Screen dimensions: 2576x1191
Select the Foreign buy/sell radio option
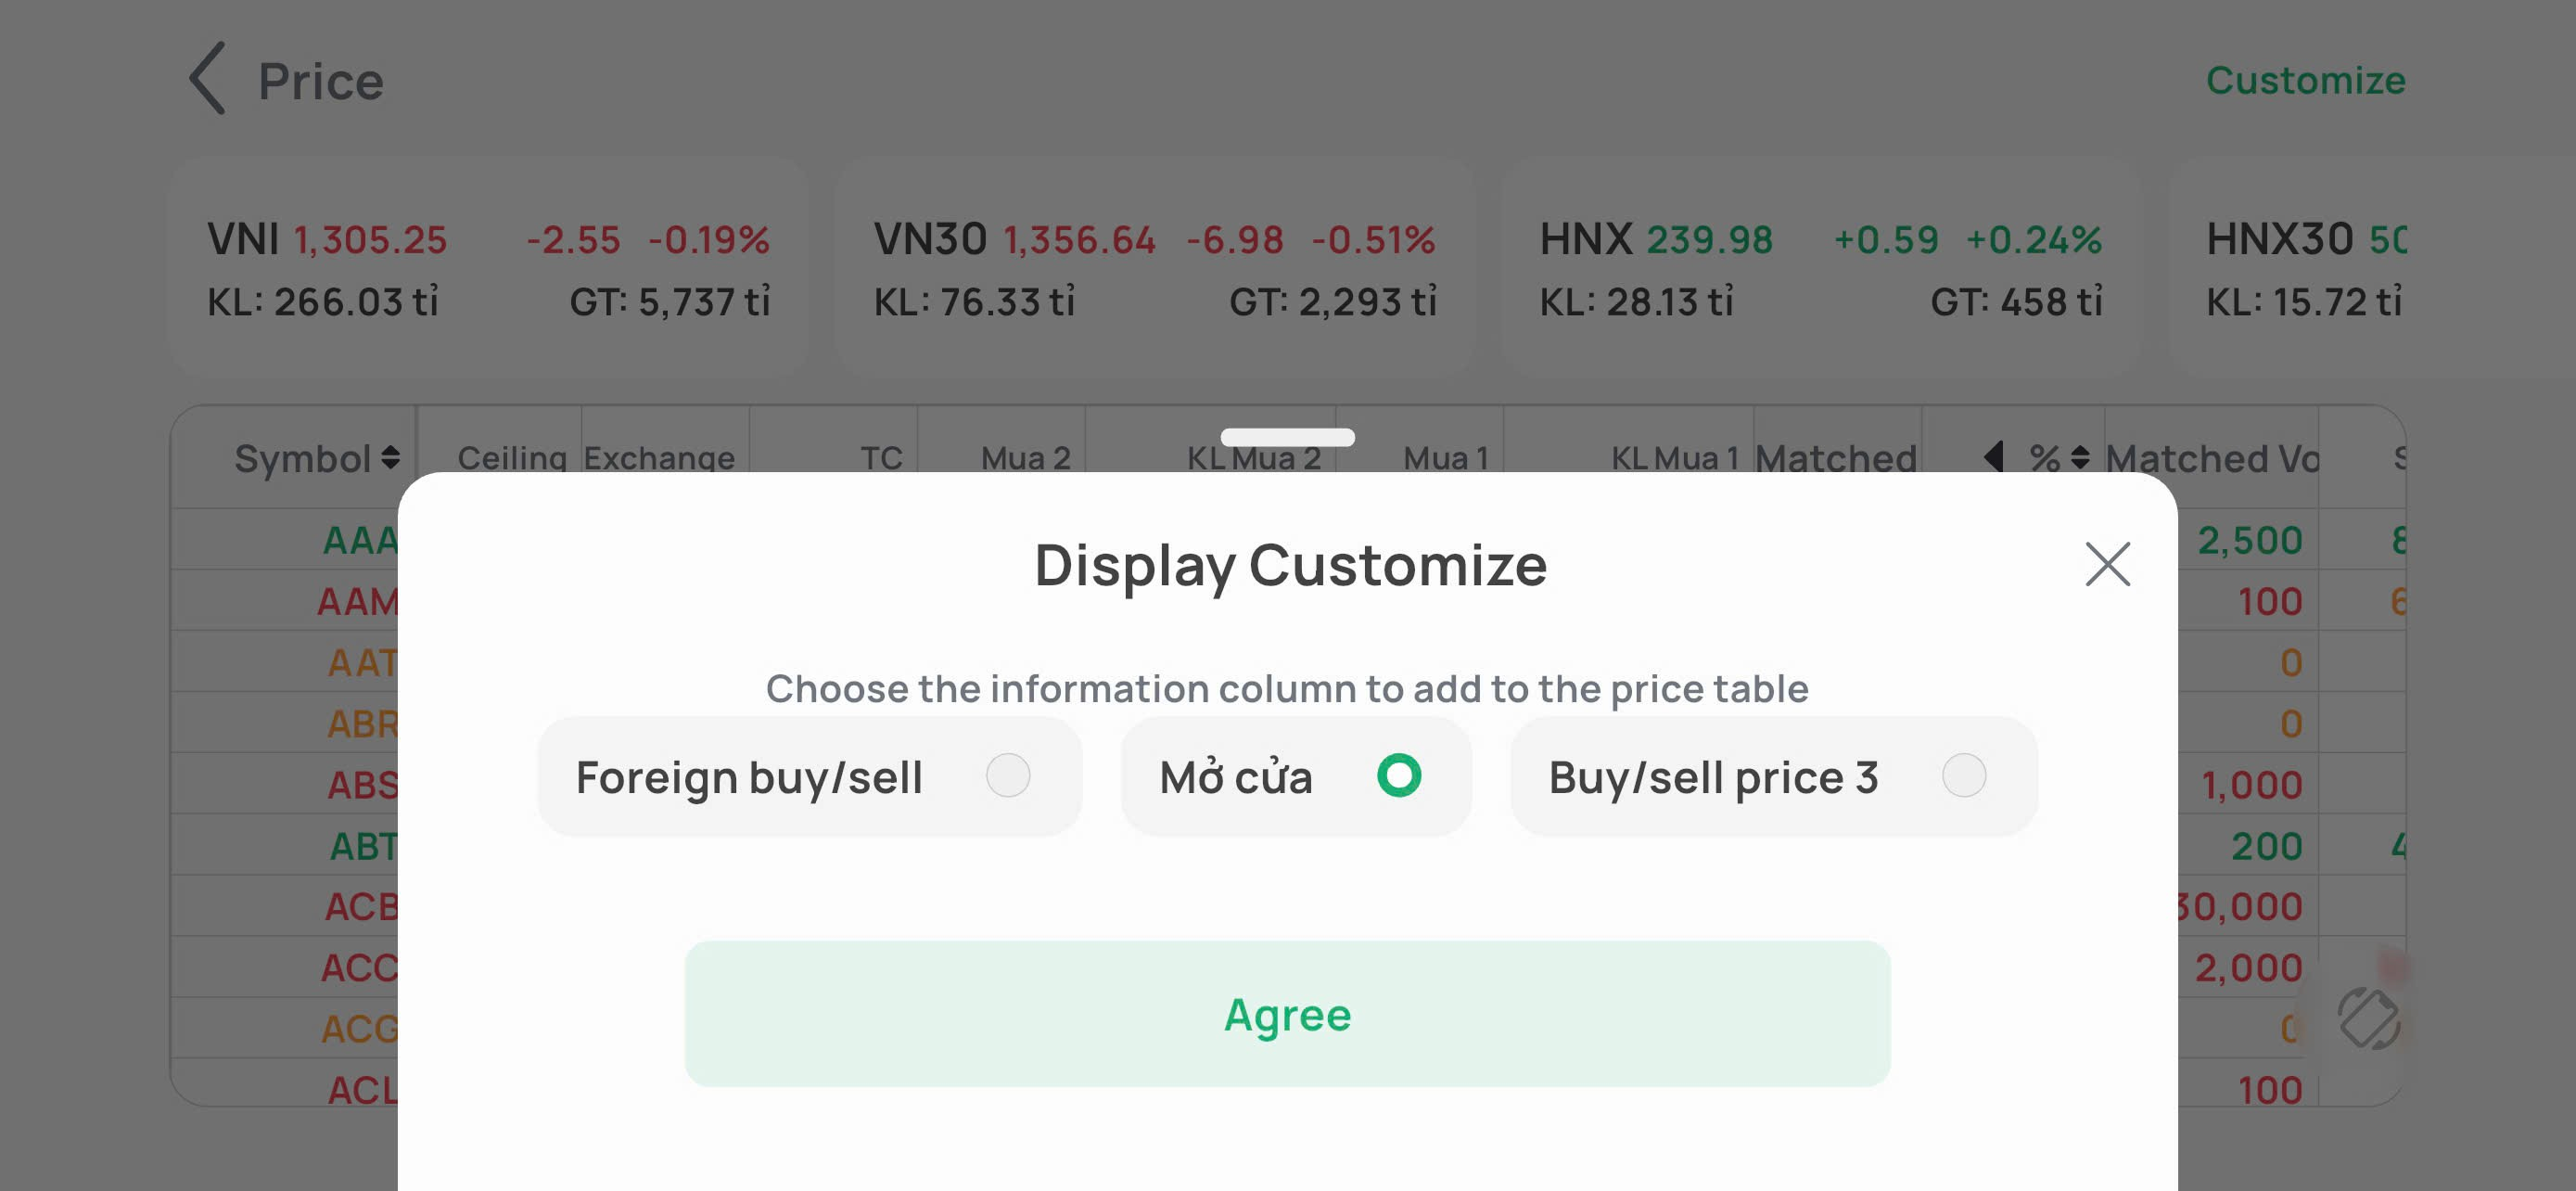tap(1007, 776)
